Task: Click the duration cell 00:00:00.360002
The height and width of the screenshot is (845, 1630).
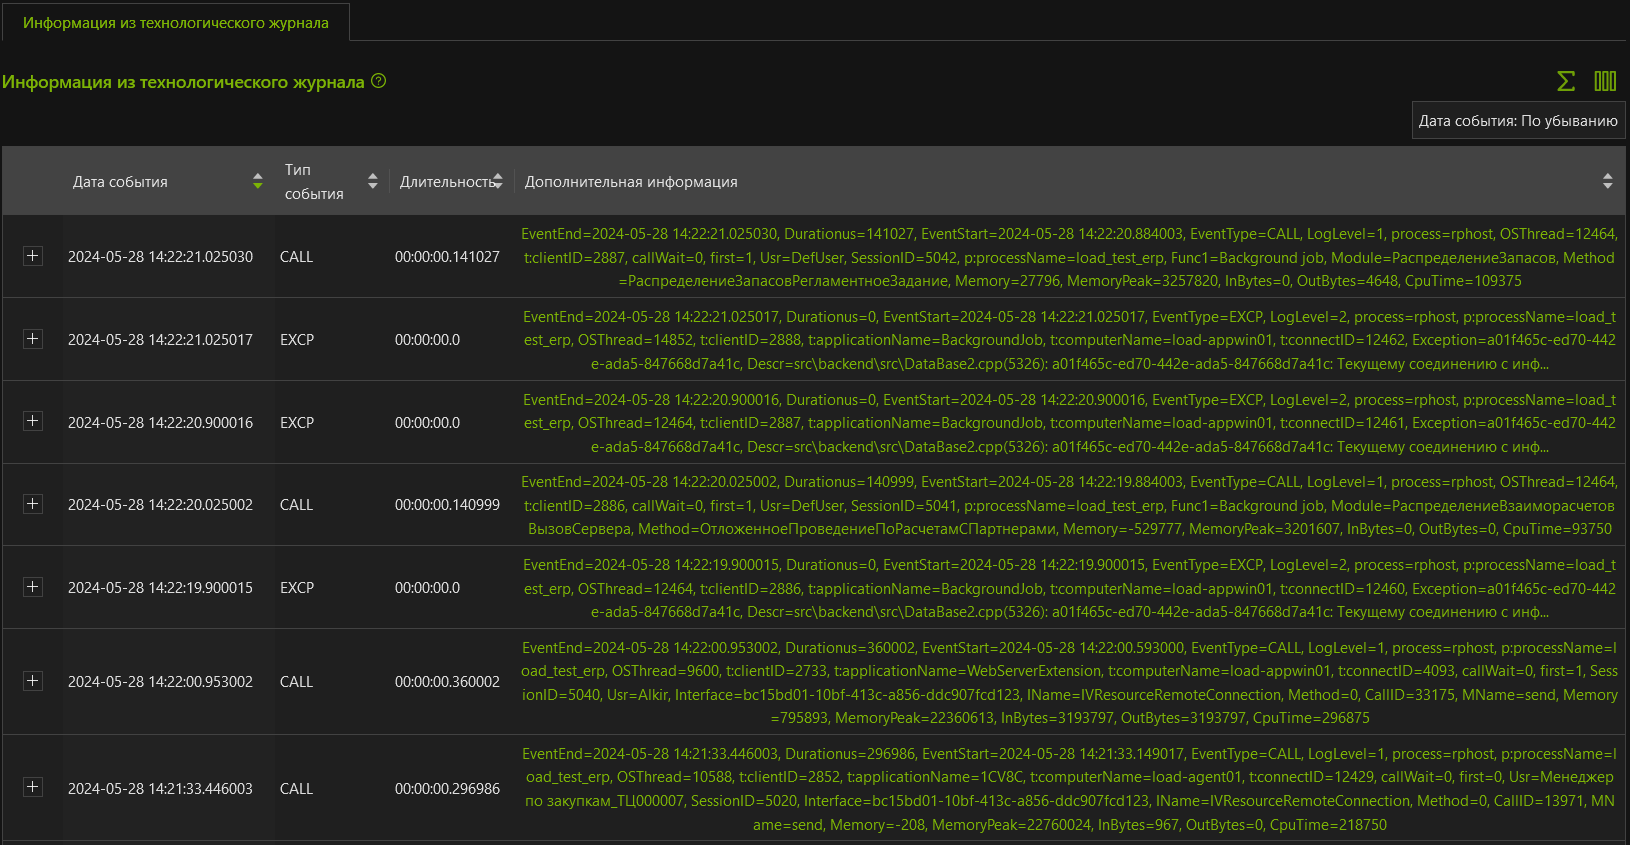Action: point(447,682)
